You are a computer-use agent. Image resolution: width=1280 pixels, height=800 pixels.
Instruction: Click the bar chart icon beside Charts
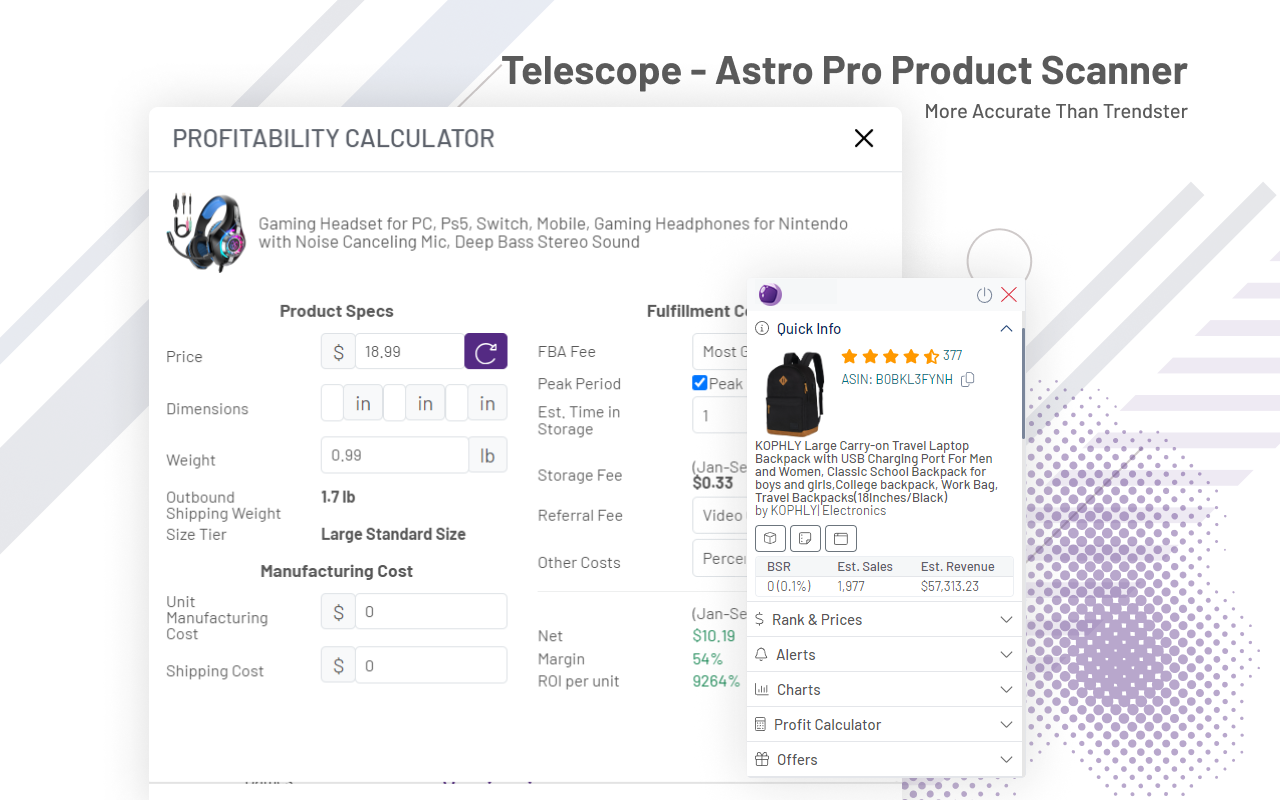pos(762,689)
